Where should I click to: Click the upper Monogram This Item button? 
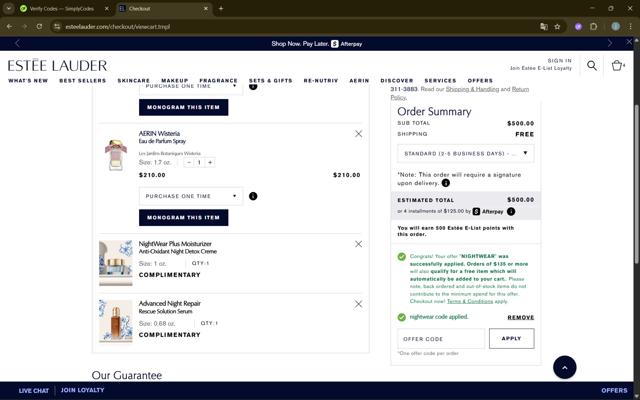184,107
